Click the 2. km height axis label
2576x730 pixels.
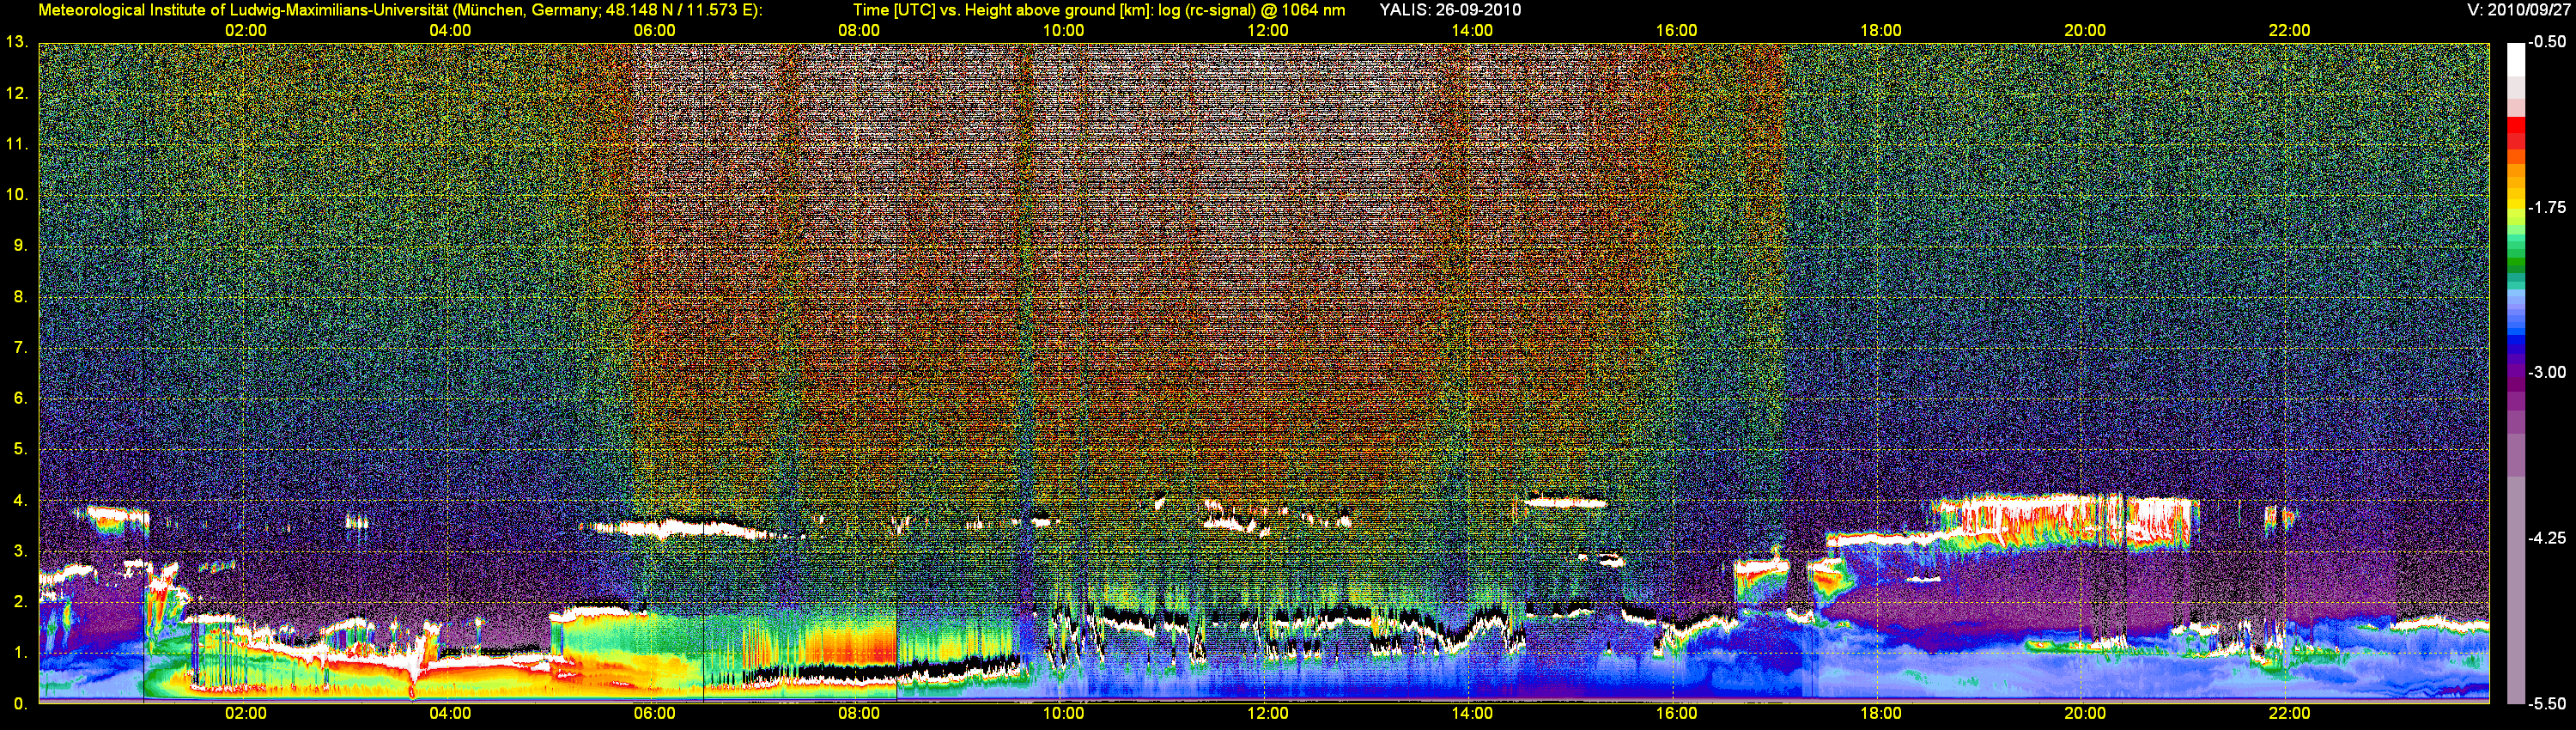[x=20, y=602]
